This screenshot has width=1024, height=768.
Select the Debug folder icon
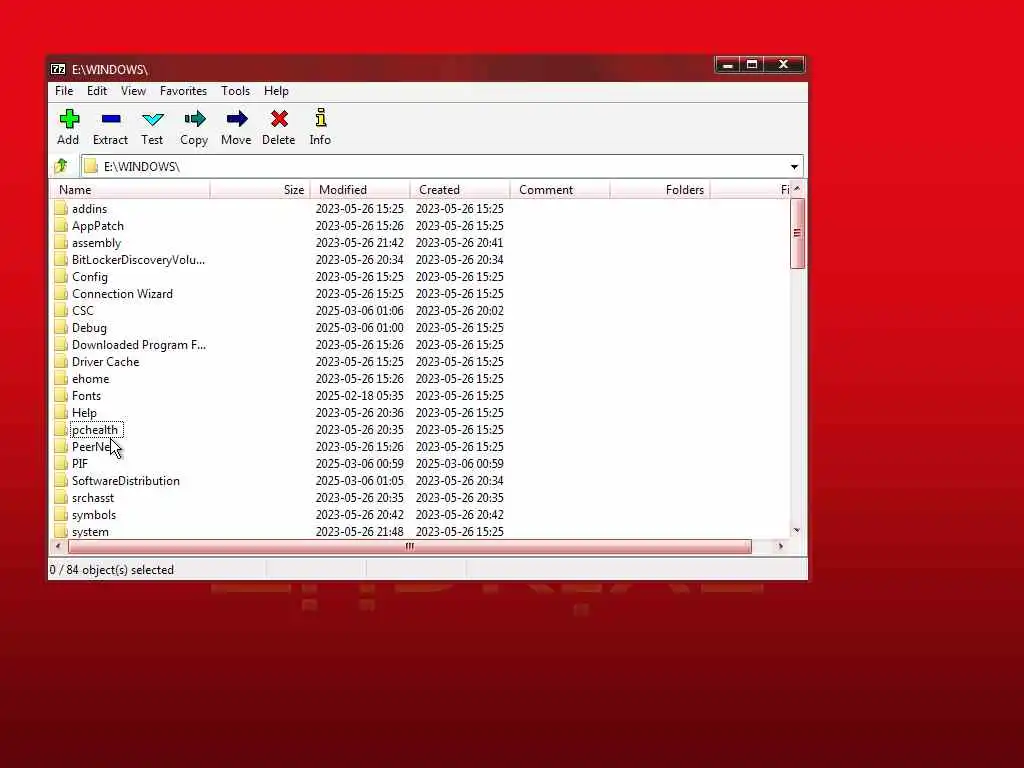coord(61,327)
